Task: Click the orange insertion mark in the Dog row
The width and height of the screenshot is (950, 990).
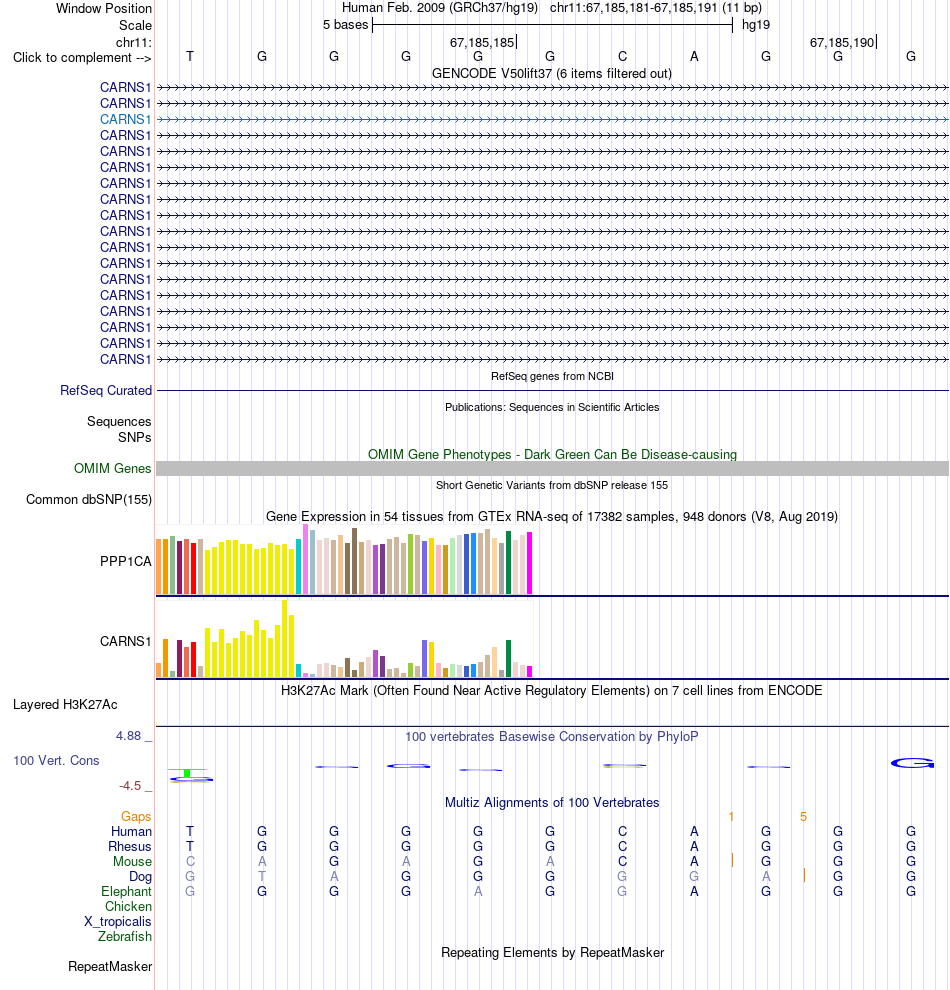Action: (x=804, y=876)
